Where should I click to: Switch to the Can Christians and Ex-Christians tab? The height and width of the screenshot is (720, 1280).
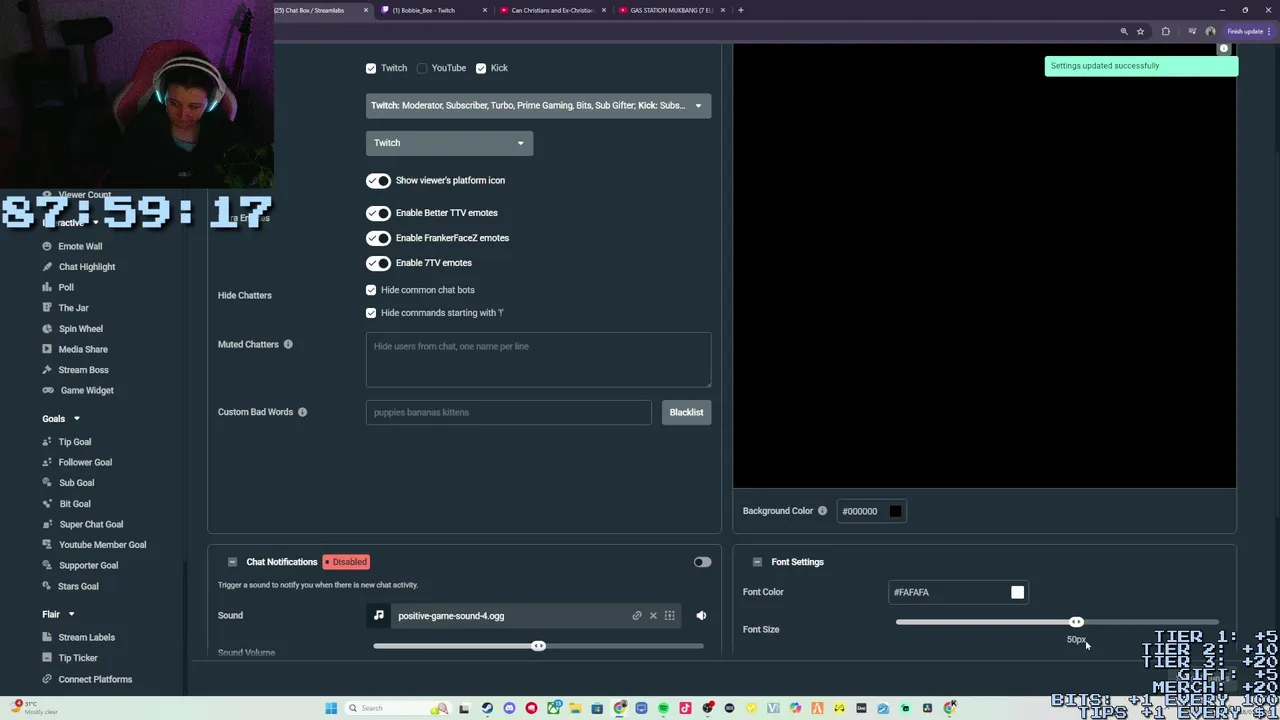click(x=552, y=10)
